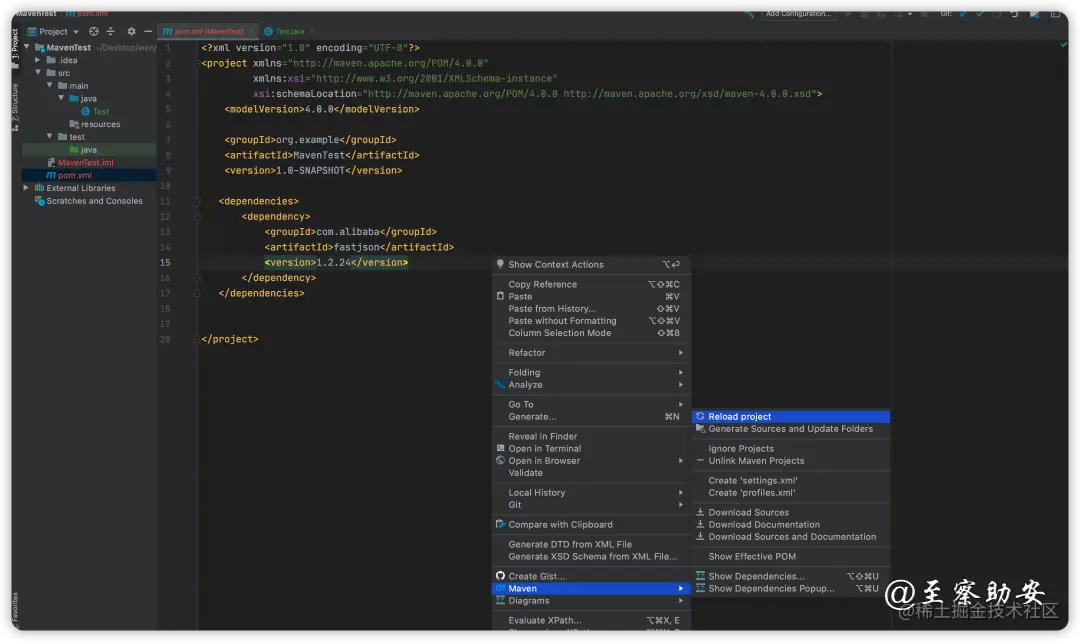
Task: Select Paste from the context menu
Action: [591, 297]
